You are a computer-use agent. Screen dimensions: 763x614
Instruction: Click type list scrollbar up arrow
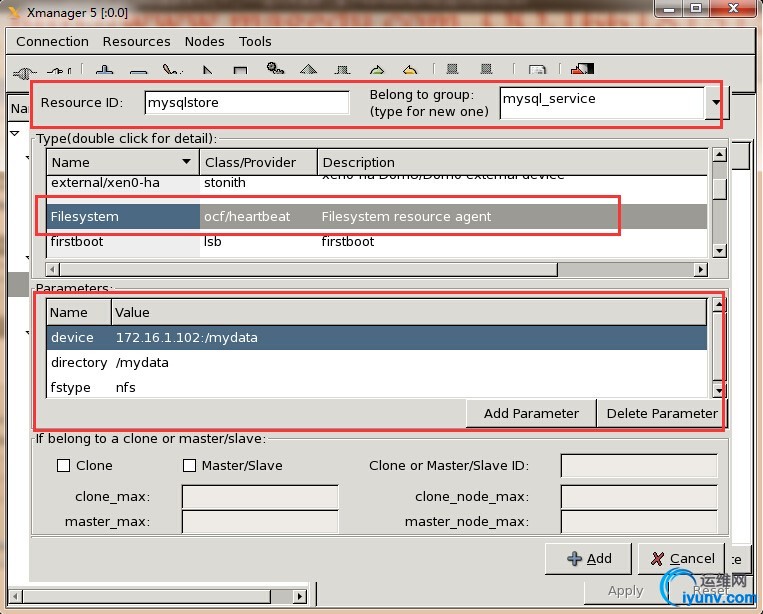[719, 155]
